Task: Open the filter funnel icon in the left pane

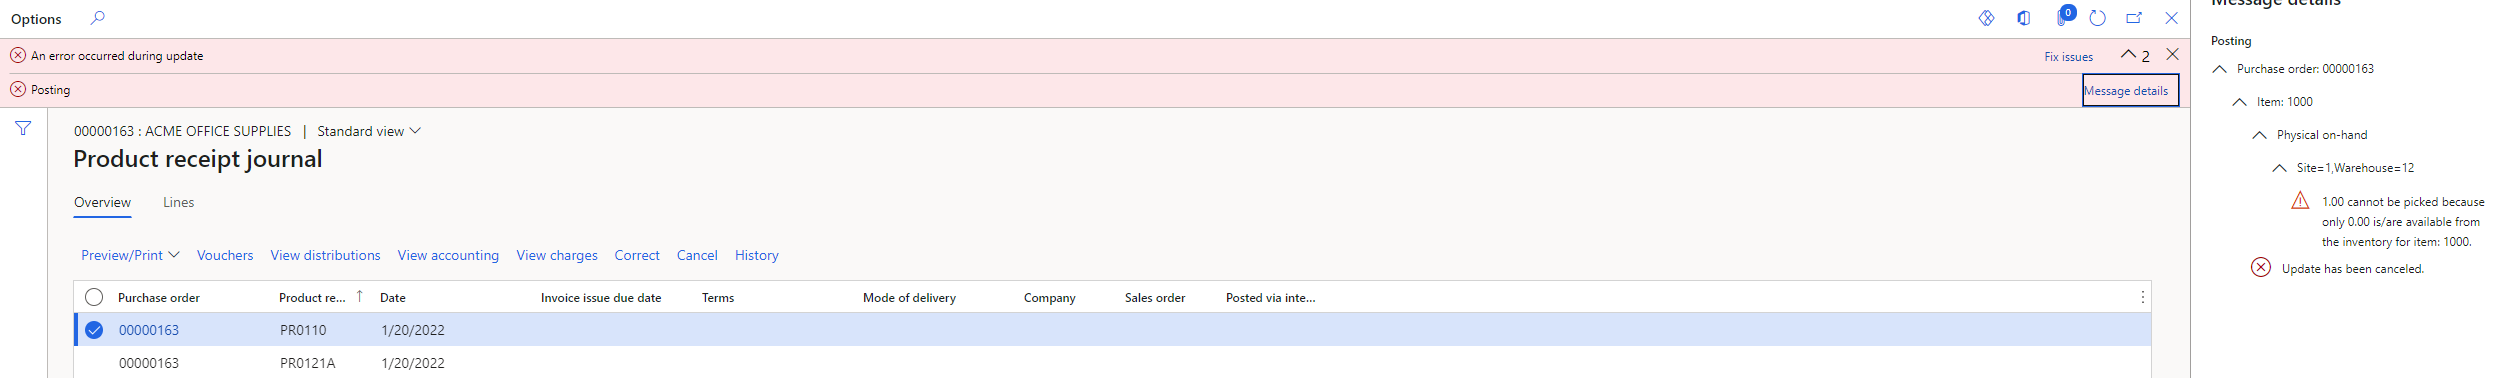Action: 23,128
